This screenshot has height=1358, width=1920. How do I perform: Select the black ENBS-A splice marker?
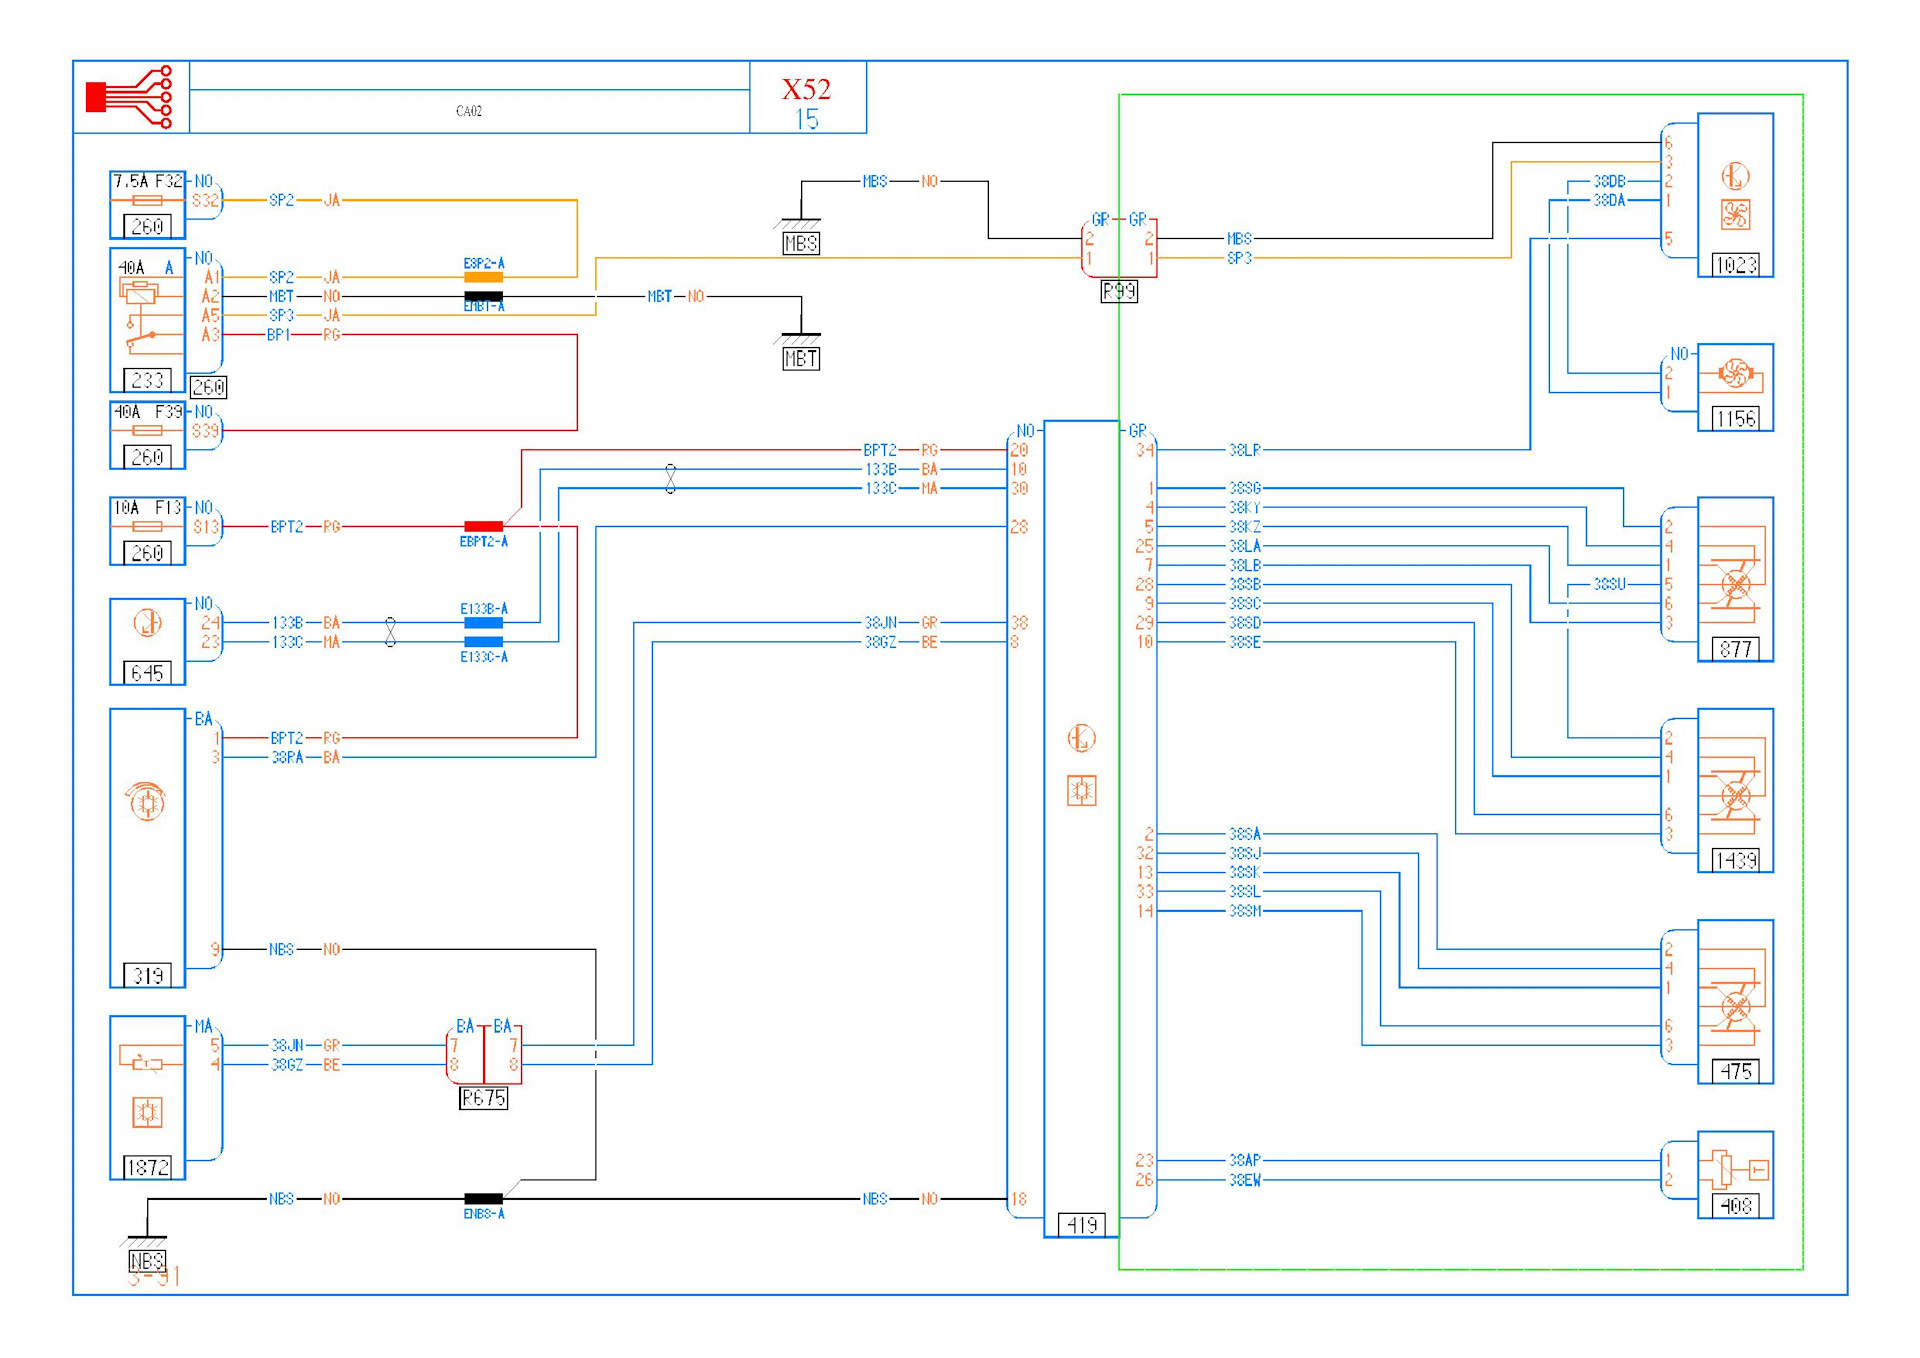pyautogui.click(x=483, y=1198)
